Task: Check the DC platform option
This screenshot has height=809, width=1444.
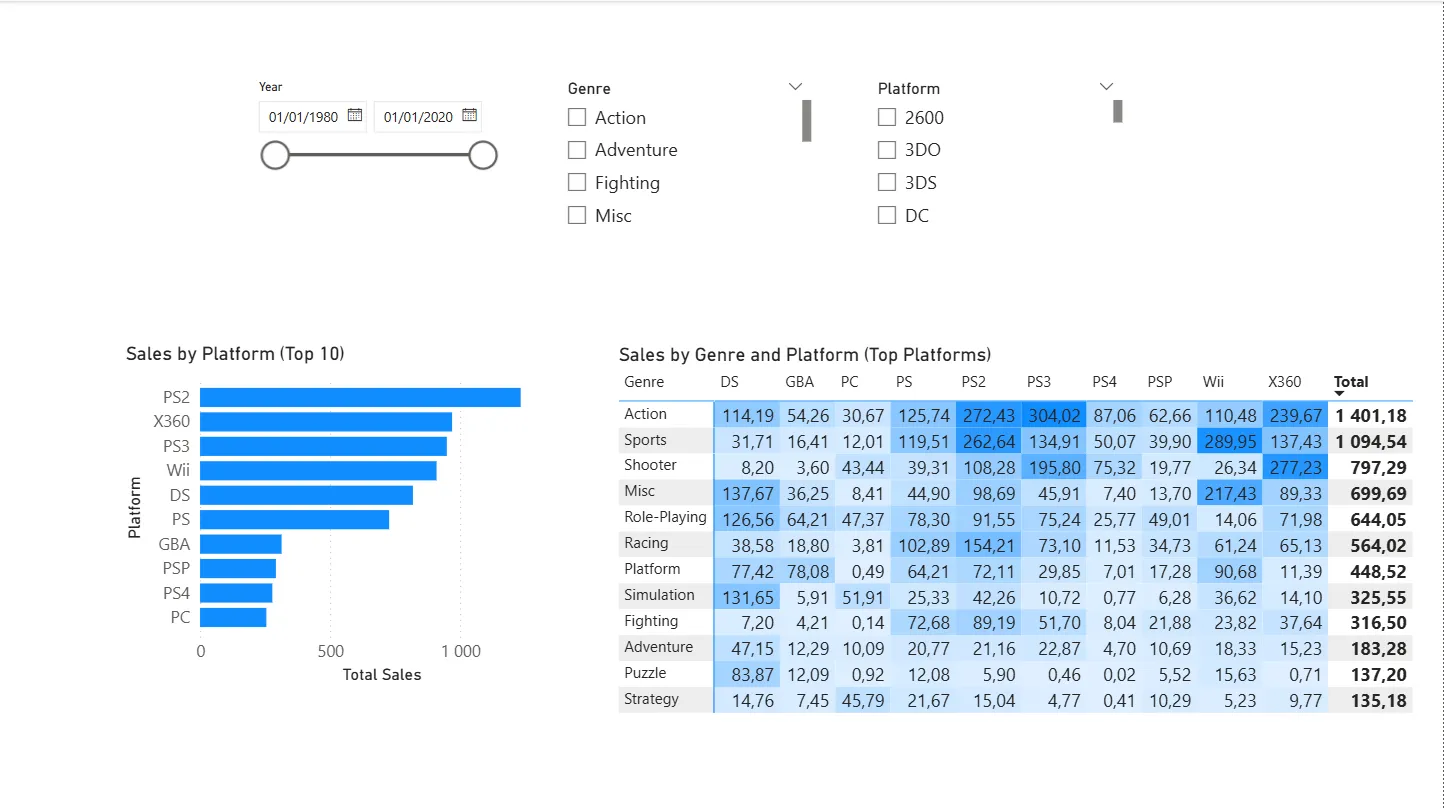Action: pos(887,215)
